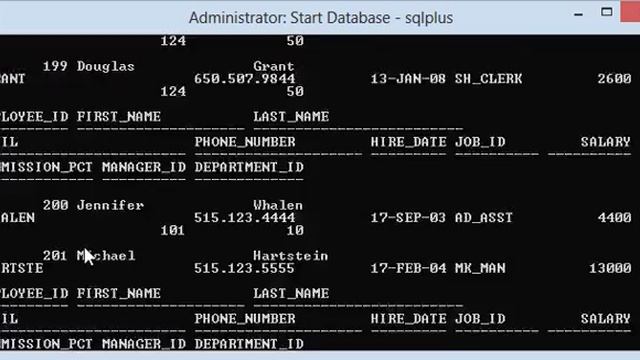Click hire date 17-SEP-03
Image resolution: width=640 pixels, height=360 pixels.
pos(408,218)
